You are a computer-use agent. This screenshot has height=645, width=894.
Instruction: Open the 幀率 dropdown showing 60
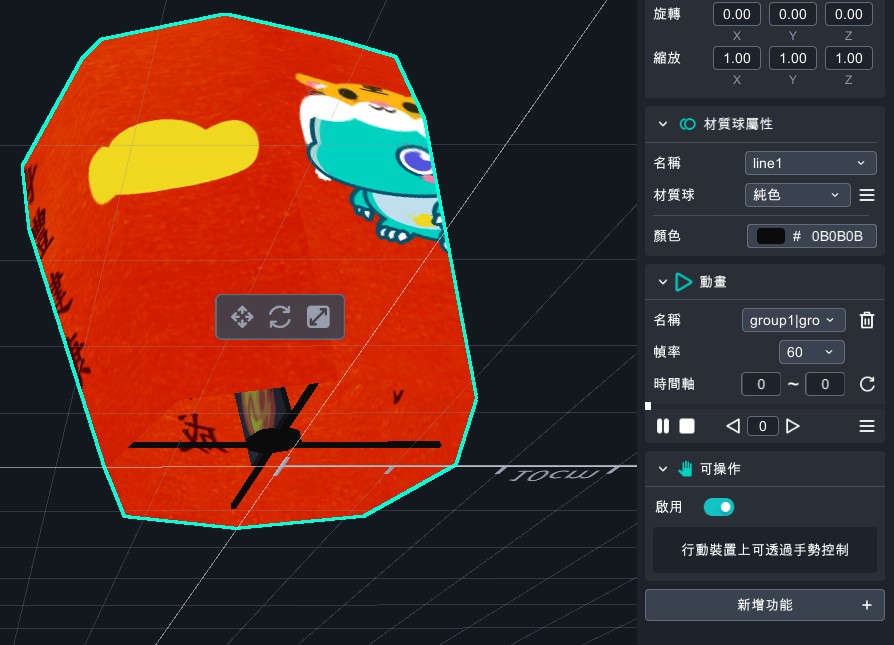tap(810, 352)
